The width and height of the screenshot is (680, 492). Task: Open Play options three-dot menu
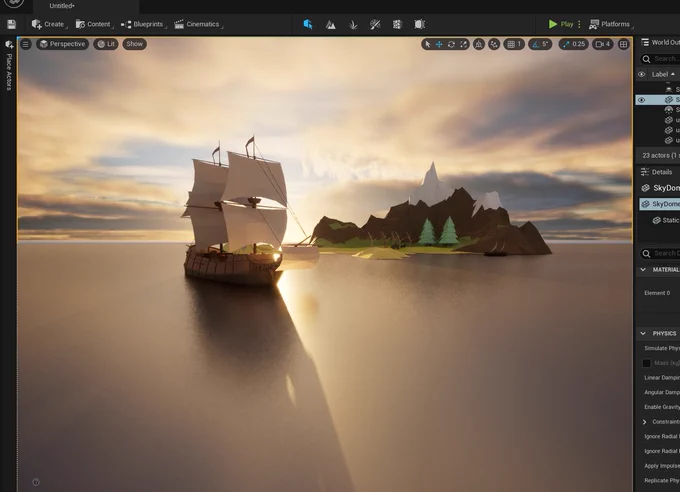(x=579, y=24)
